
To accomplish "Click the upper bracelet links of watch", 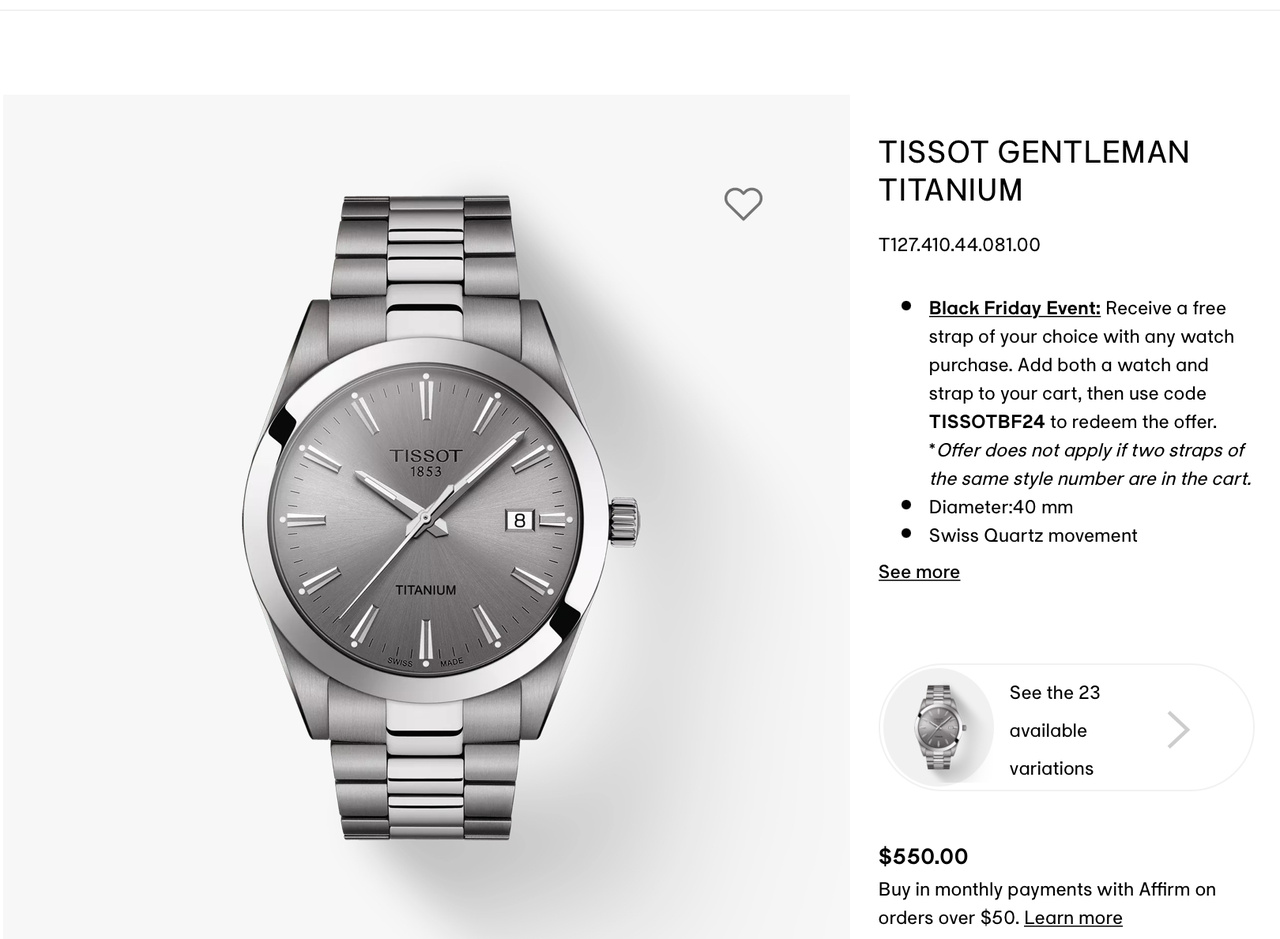I will [x=426, y=248].
